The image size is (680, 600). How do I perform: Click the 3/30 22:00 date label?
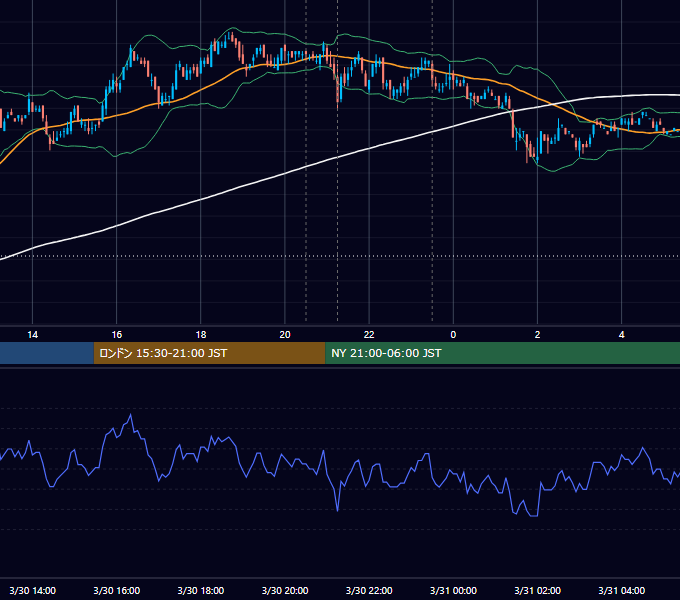coord(369,590)
